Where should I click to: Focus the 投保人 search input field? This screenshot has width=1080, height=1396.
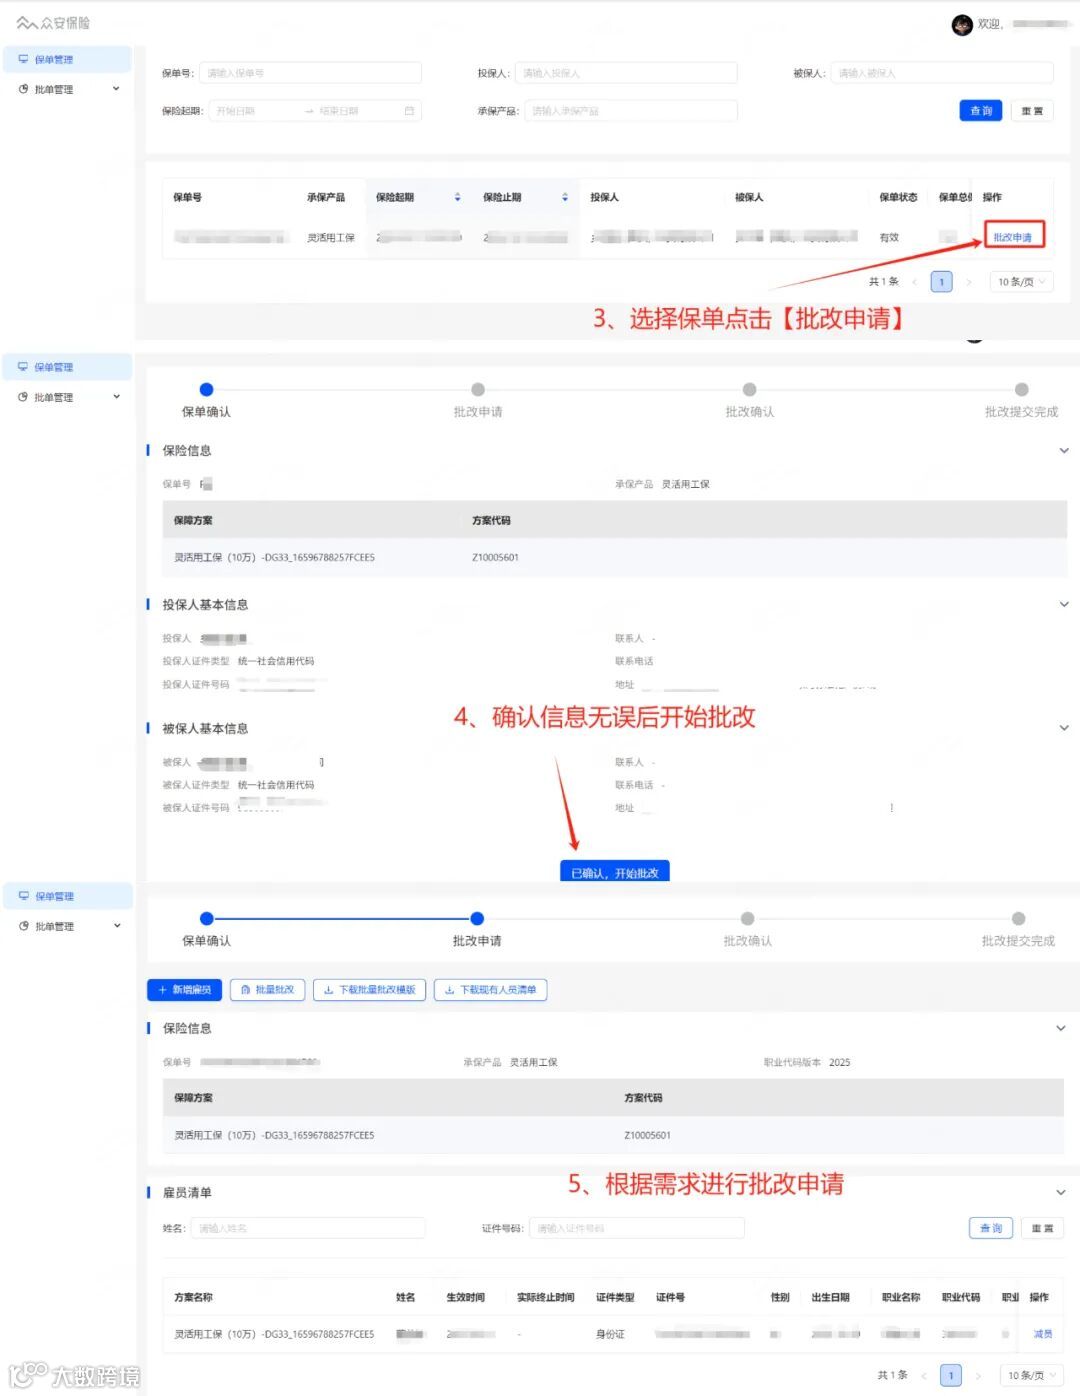[x=626, y=73]
